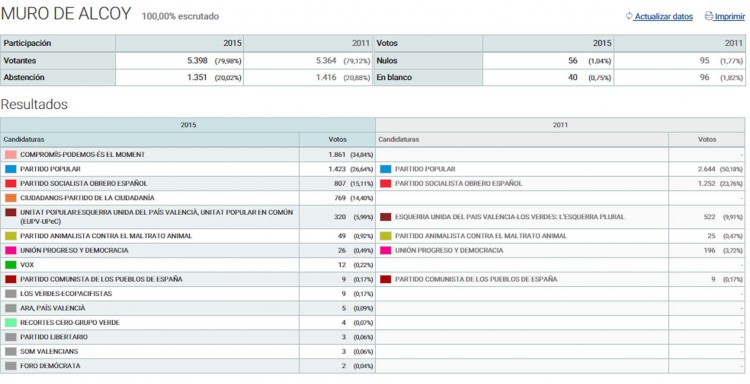
Task: Select the Partido Popular 2011 row
Action: click(560, 169)
